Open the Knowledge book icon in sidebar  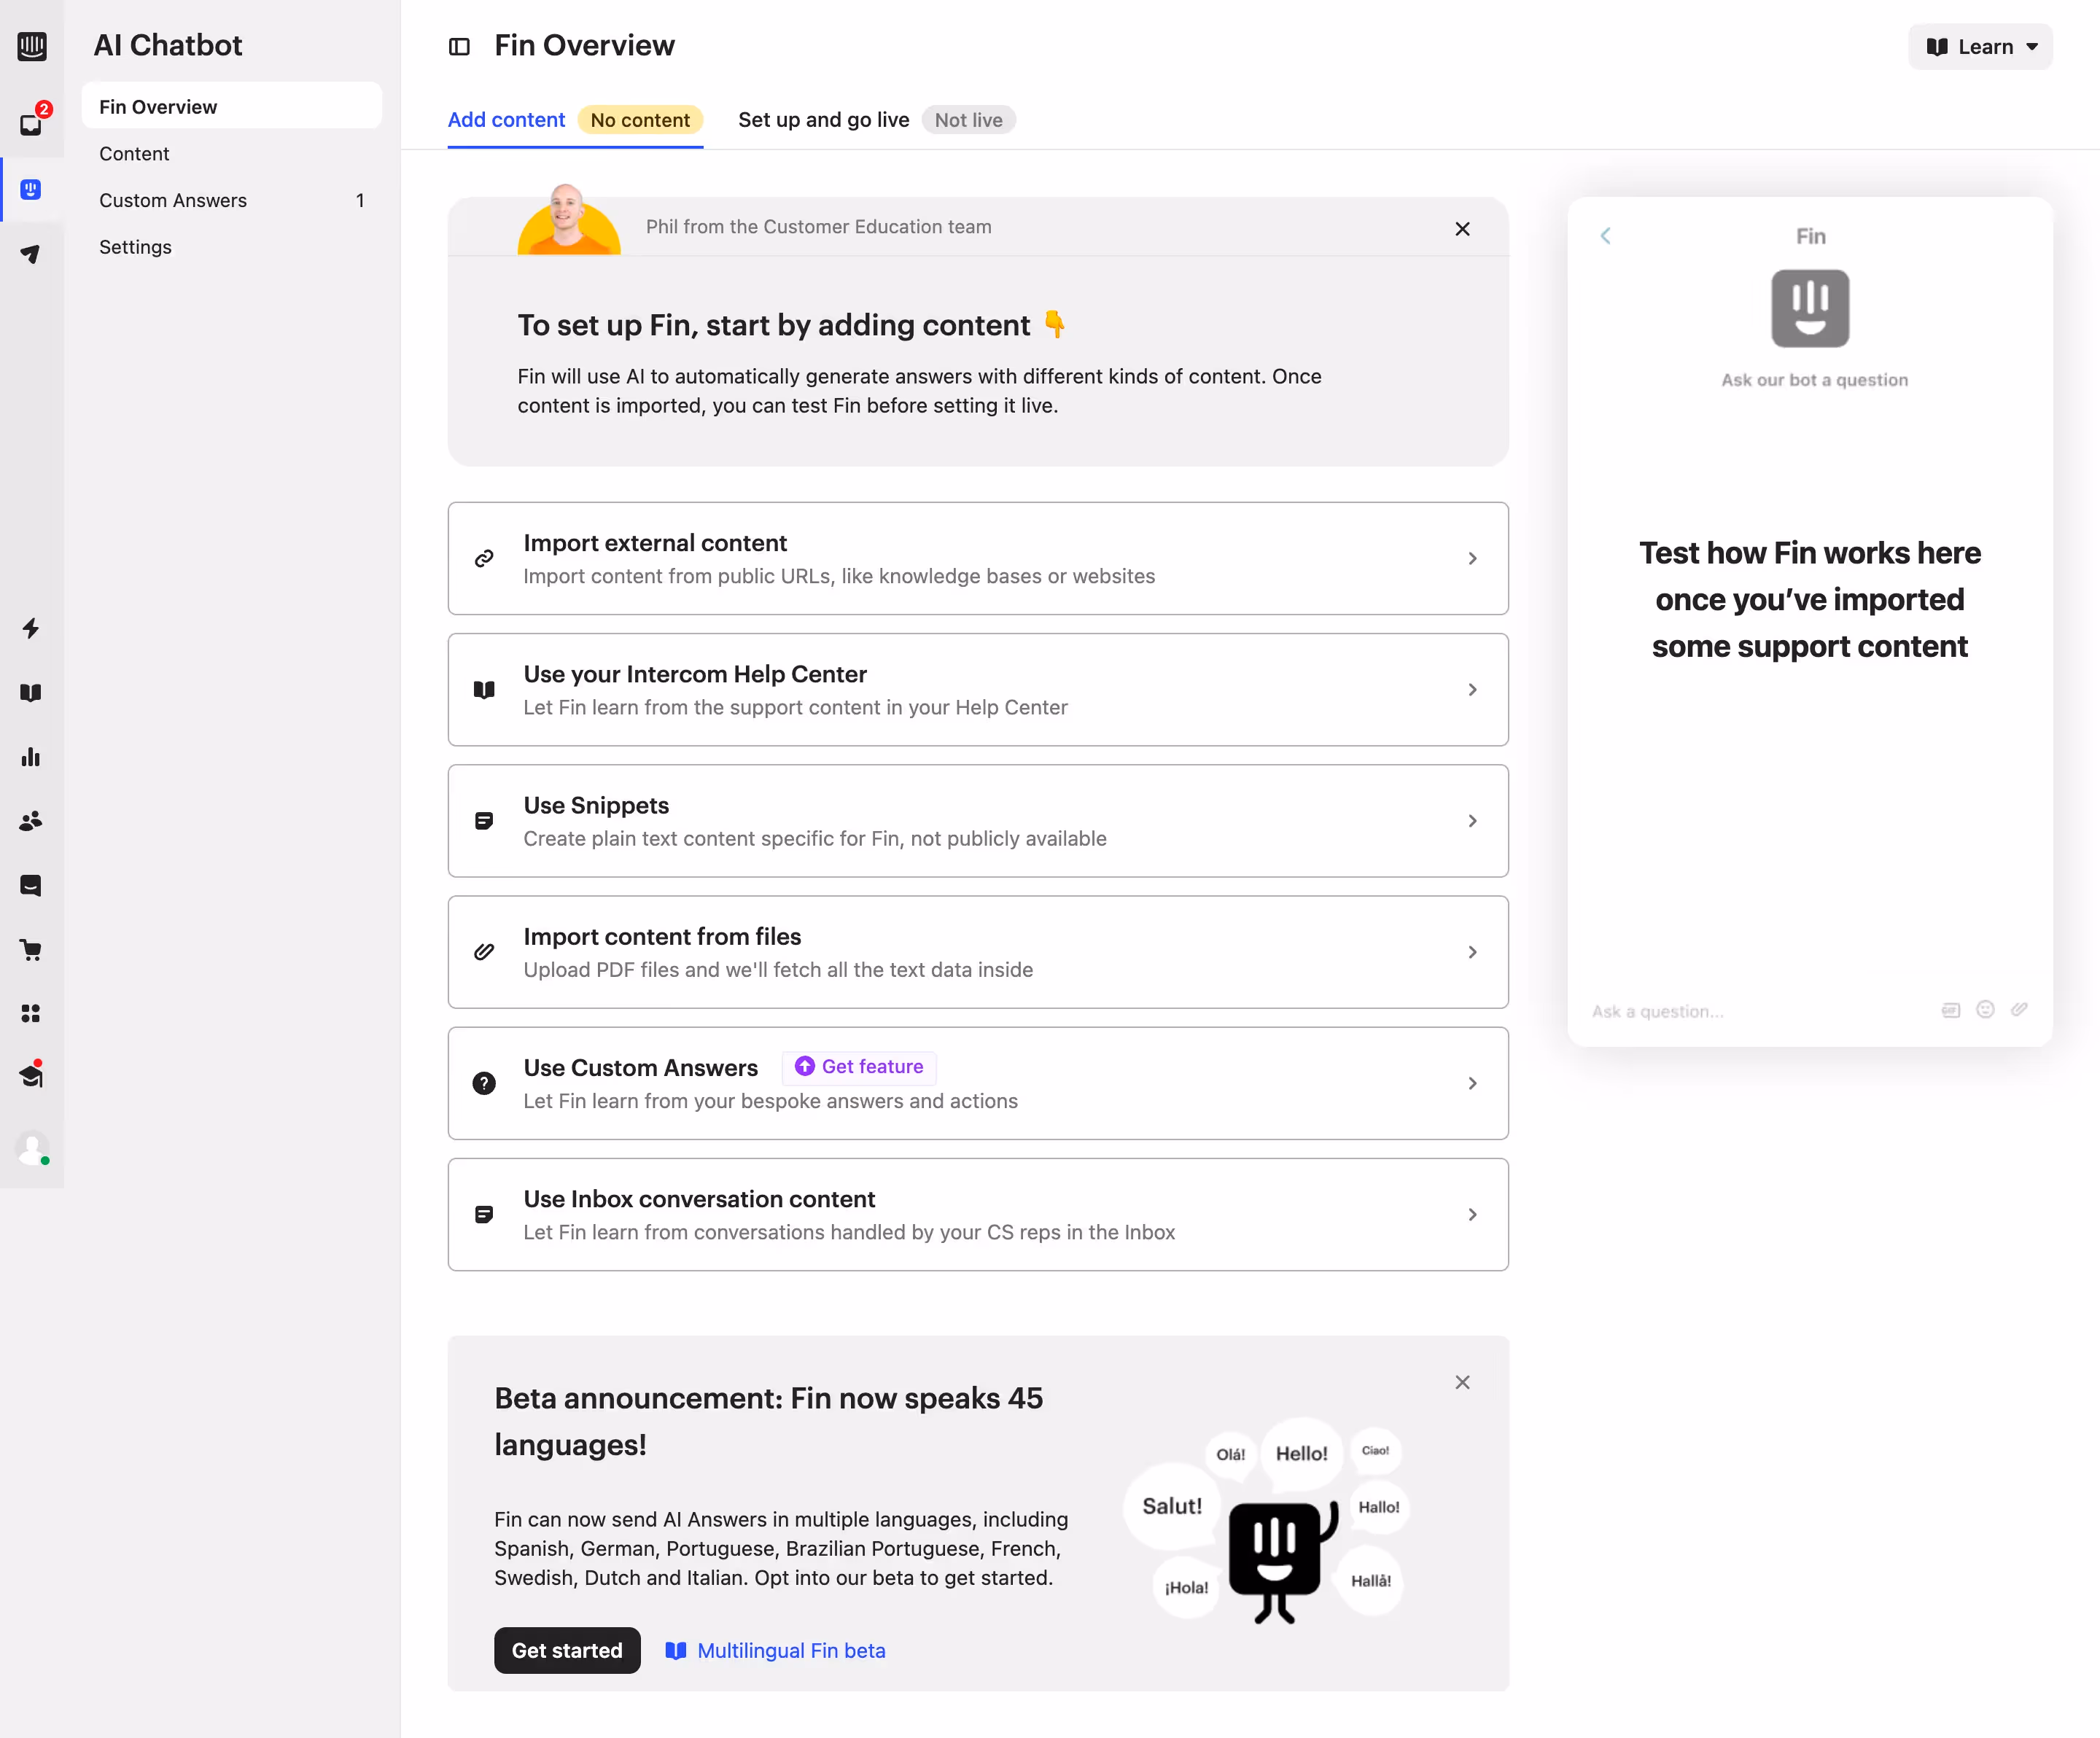tap(32, 693)
